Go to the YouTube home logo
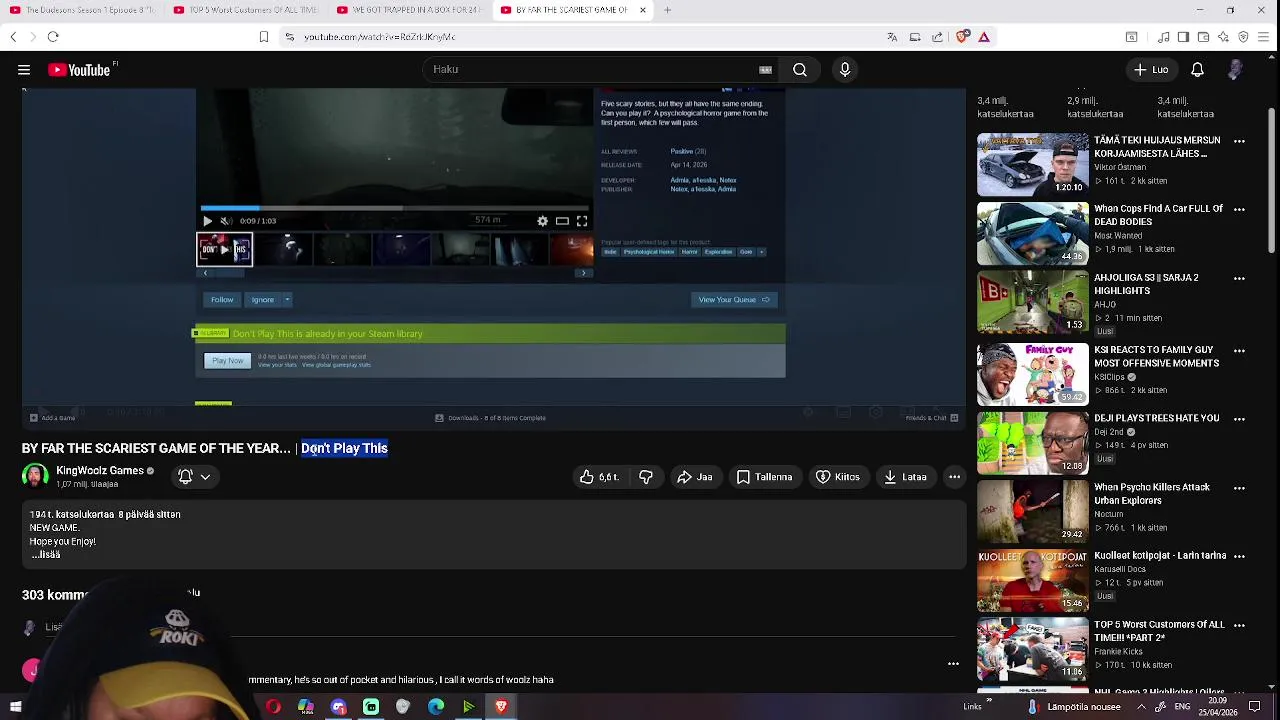Image resolution: width=1280 pixels, height=720 pixels. pos(79,70)
